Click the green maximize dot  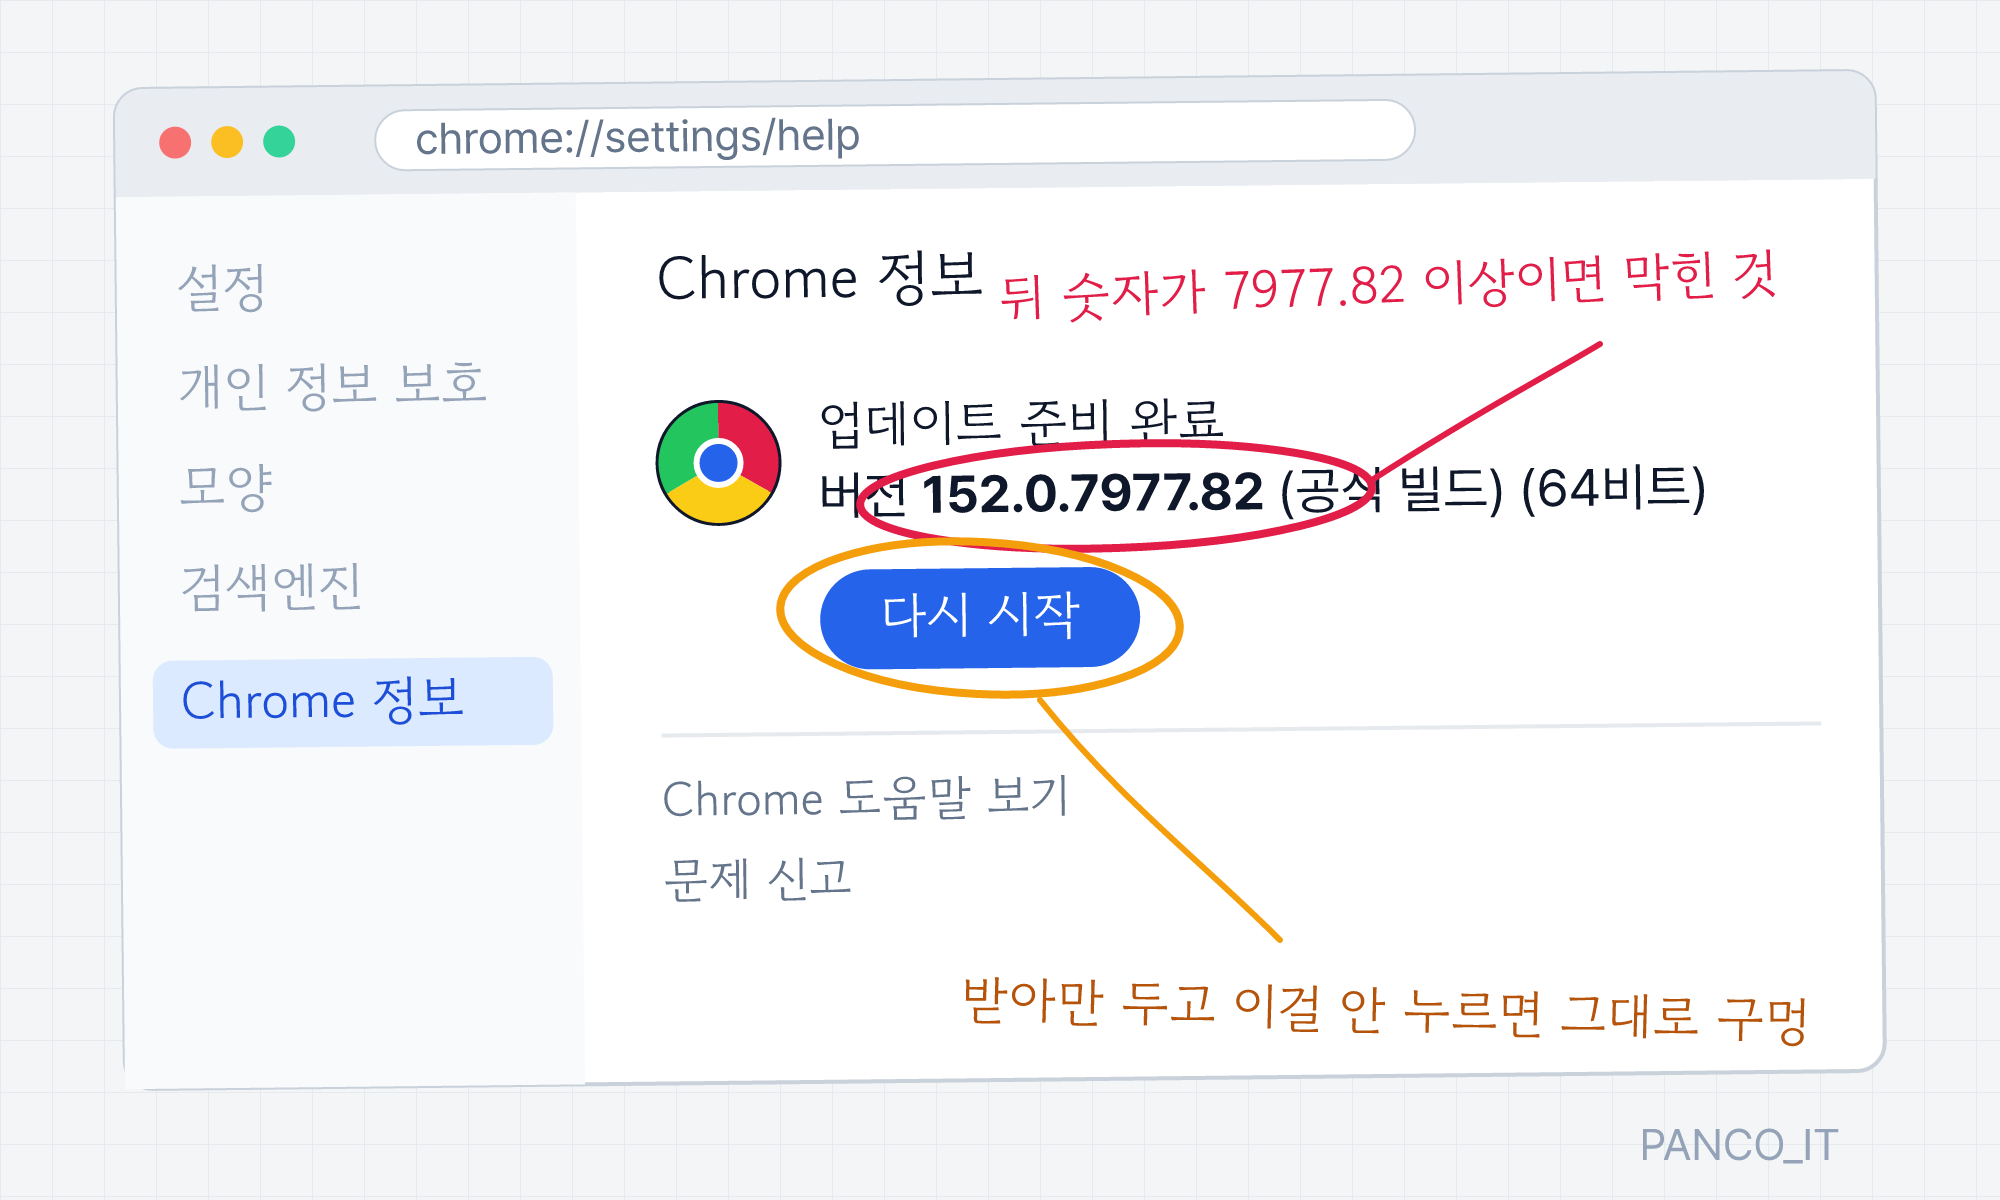point(279,141)
